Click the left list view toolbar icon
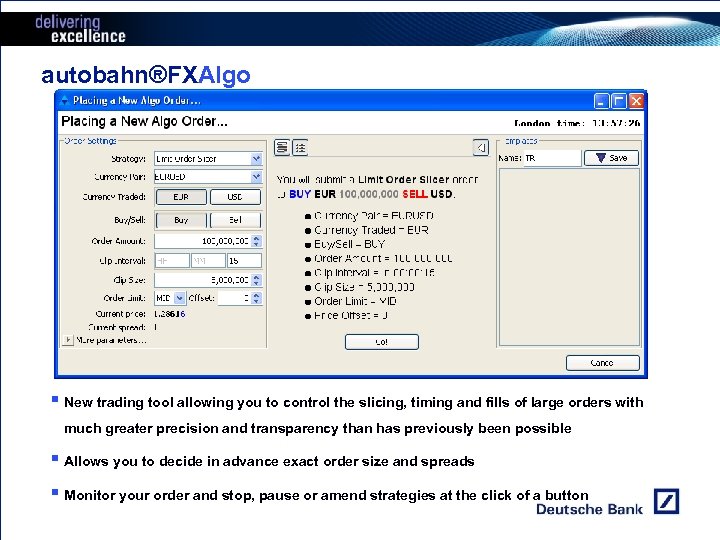720x540 pixels. point(282,147)
